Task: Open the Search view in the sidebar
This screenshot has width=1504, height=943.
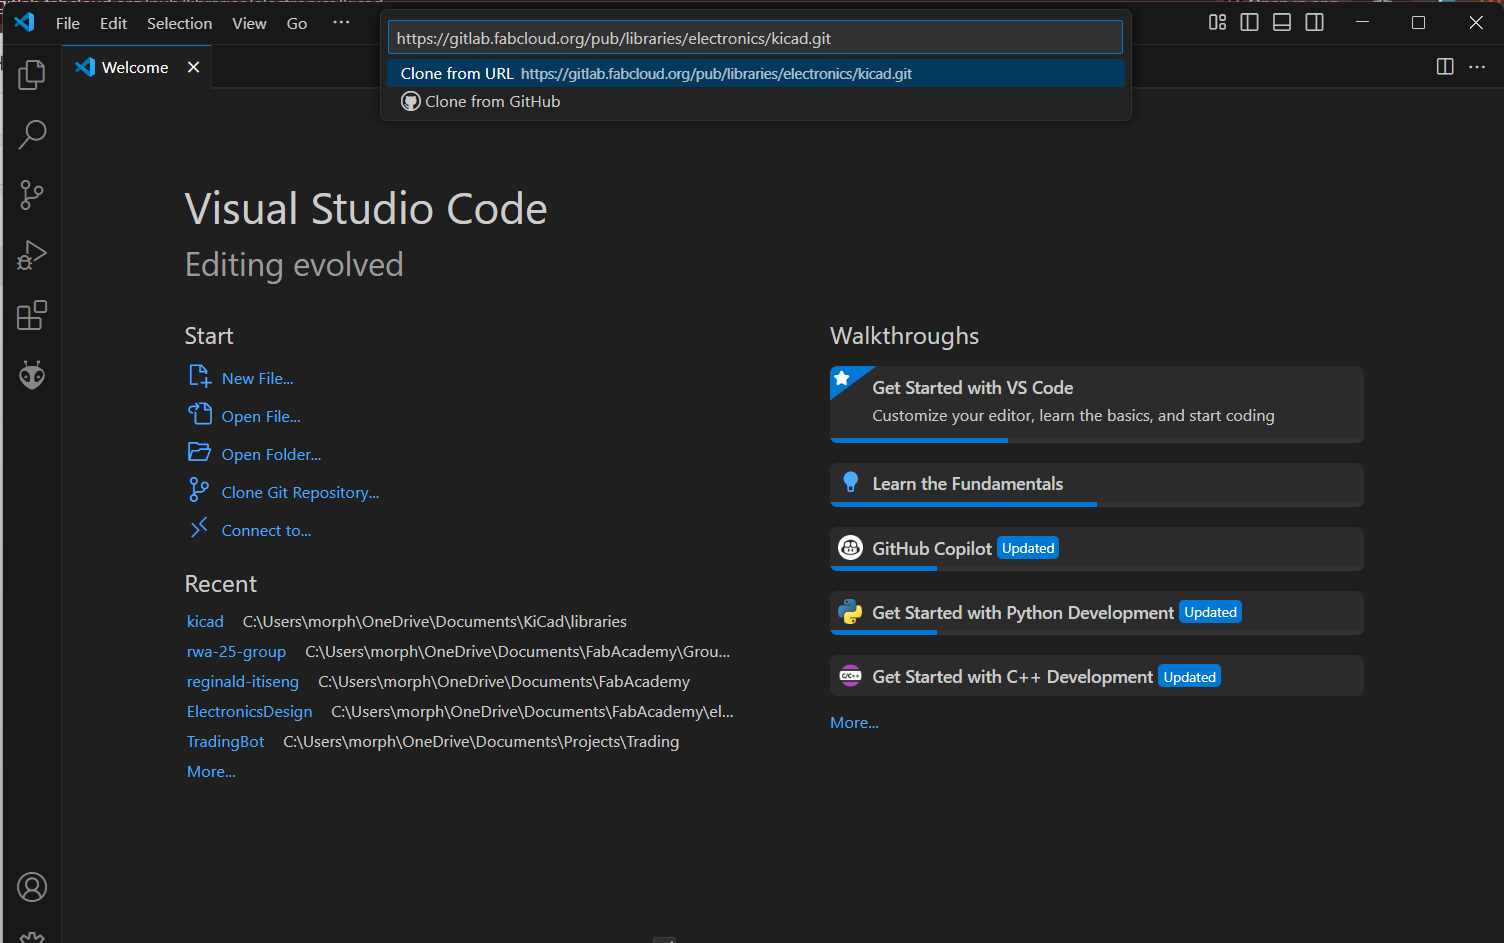Action: (x=31, y=134)
